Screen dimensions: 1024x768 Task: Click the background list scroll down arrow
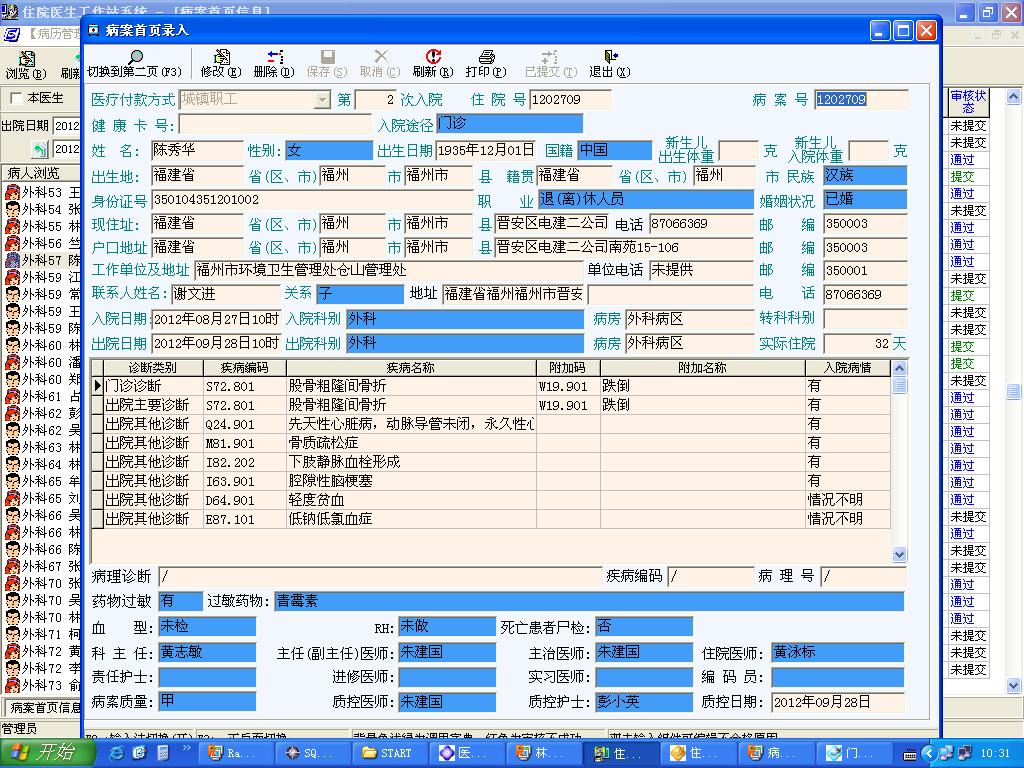pyautogui.click(x=1013, y=685)
